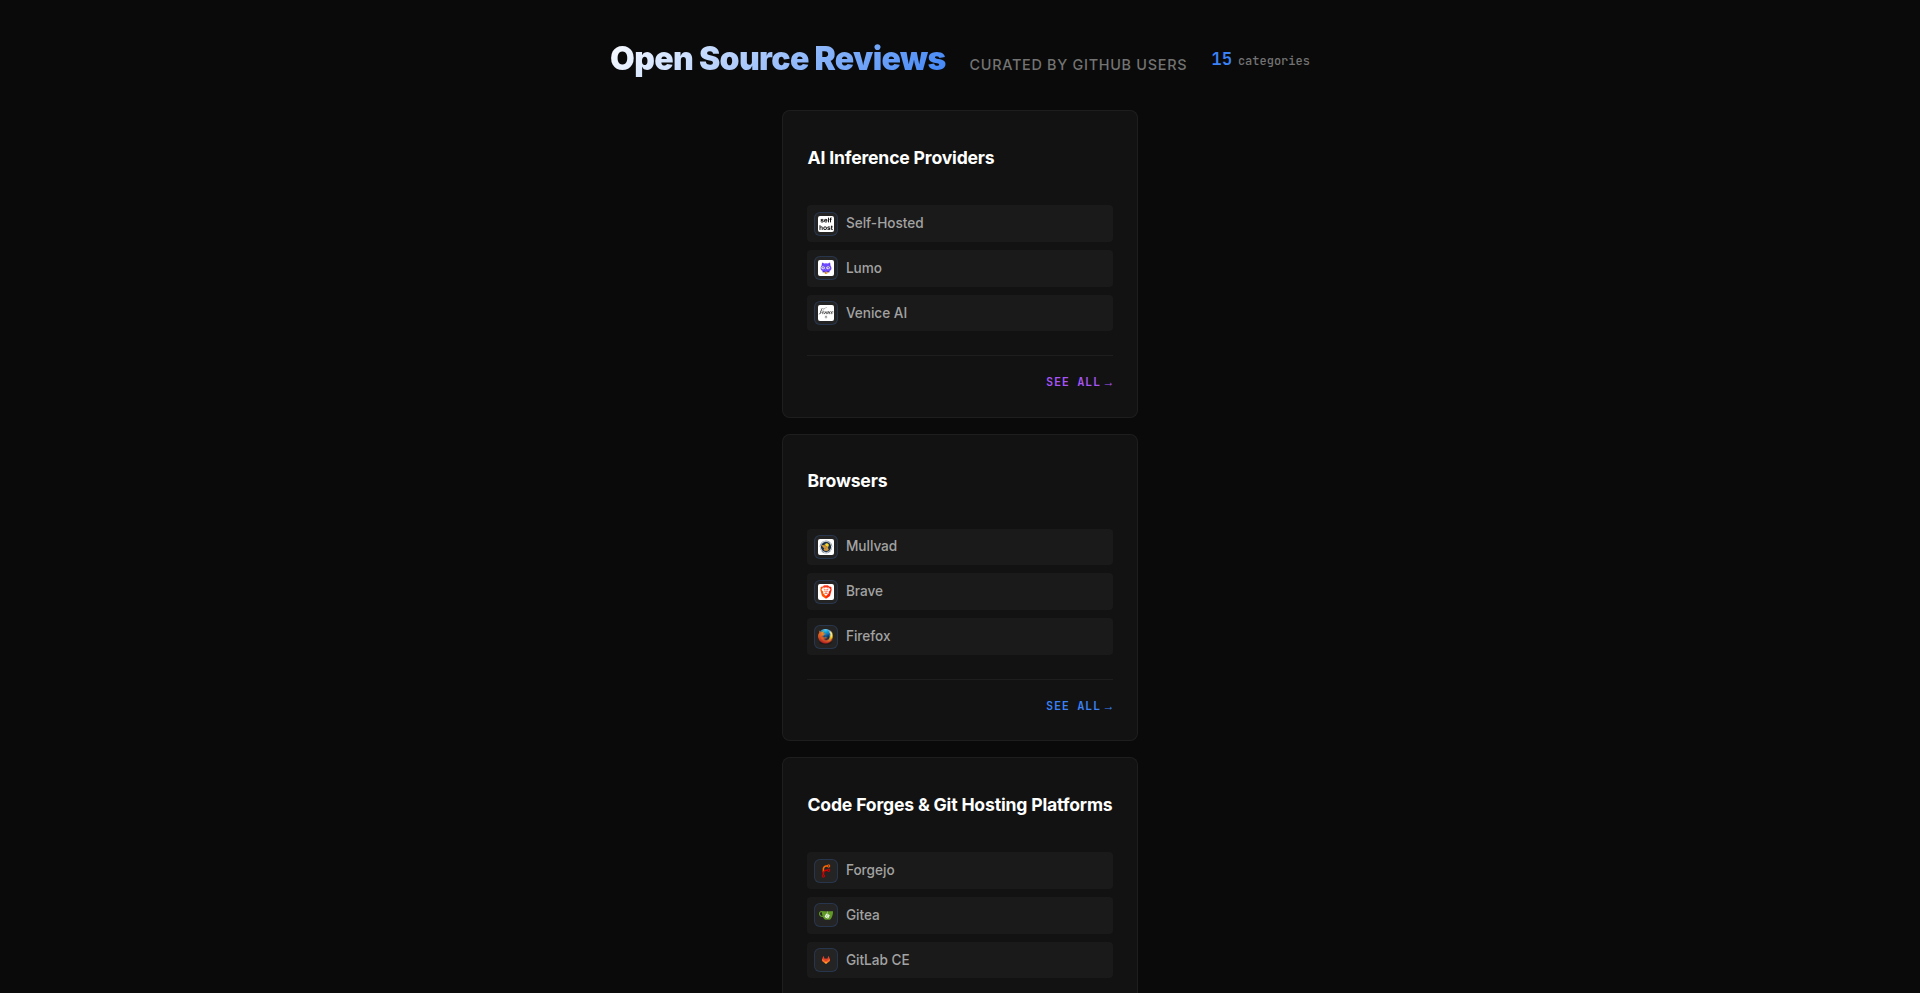Image resolution: width=1920 pixels, height=993 pixels.
Task: Click the Open Source Reviews title
Action: coord(778,59)
